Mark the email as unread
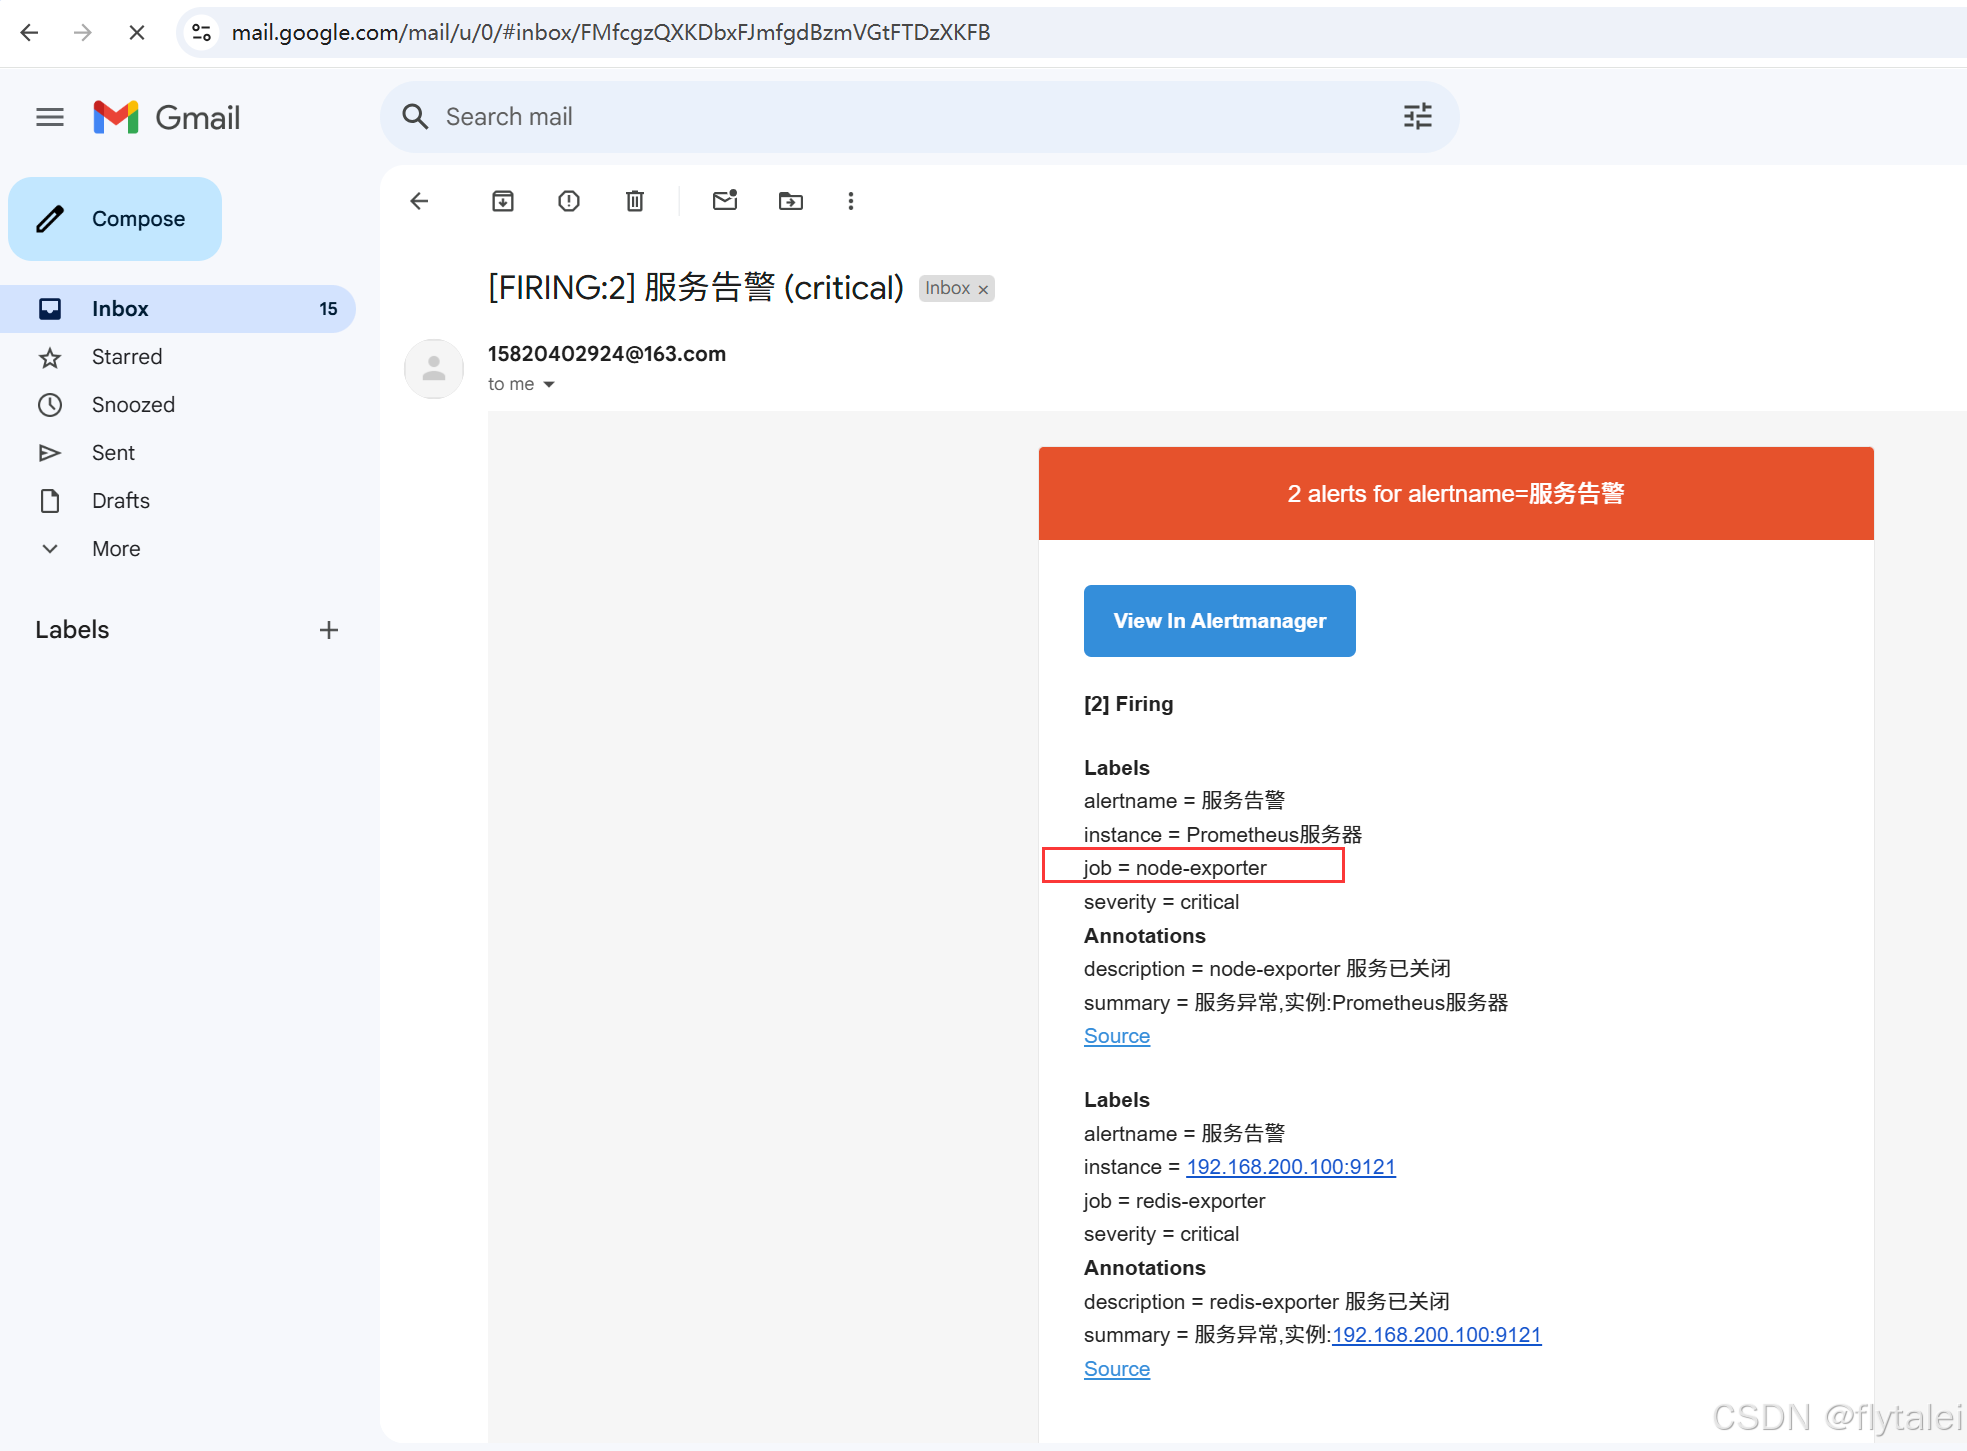 point(725,201)
